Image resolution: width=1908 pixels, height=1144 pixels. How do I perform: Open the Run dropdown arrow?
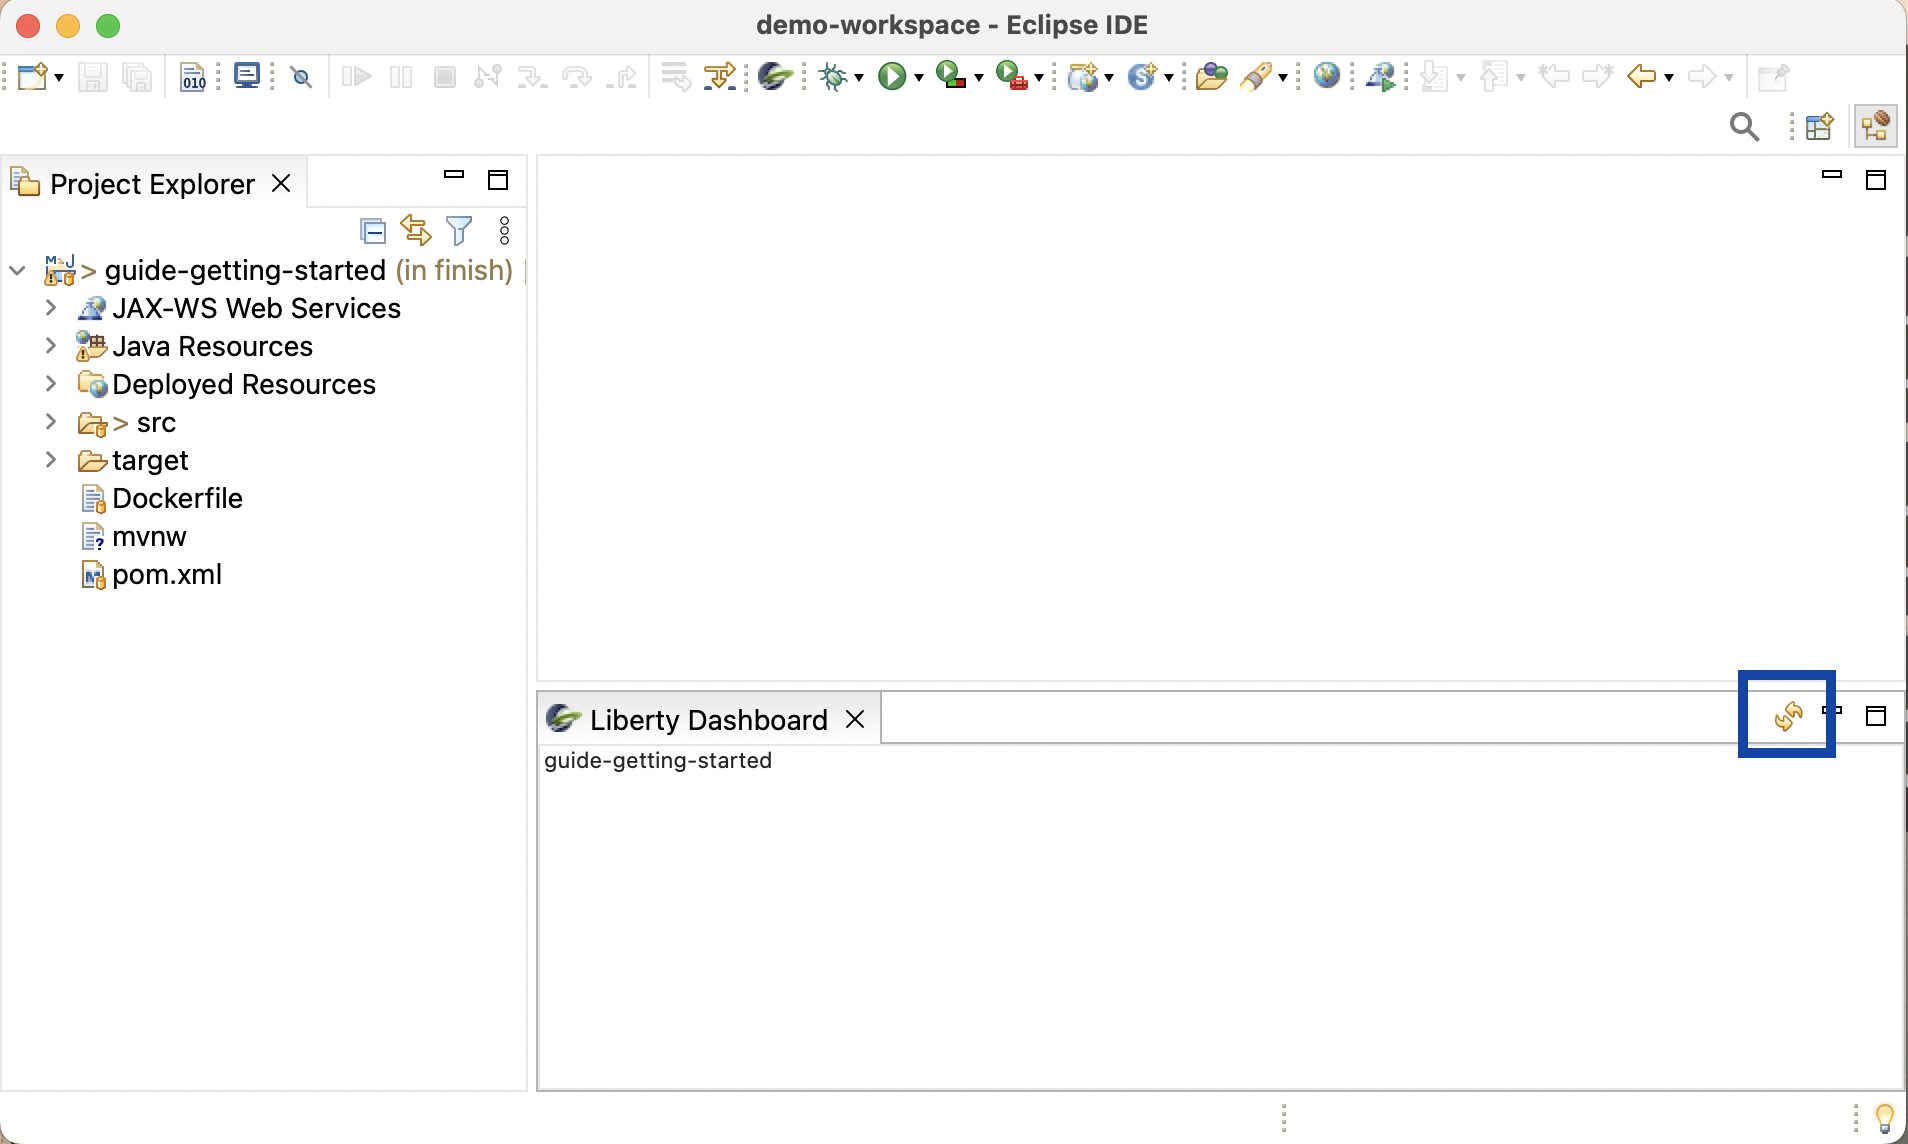(919, 78)
